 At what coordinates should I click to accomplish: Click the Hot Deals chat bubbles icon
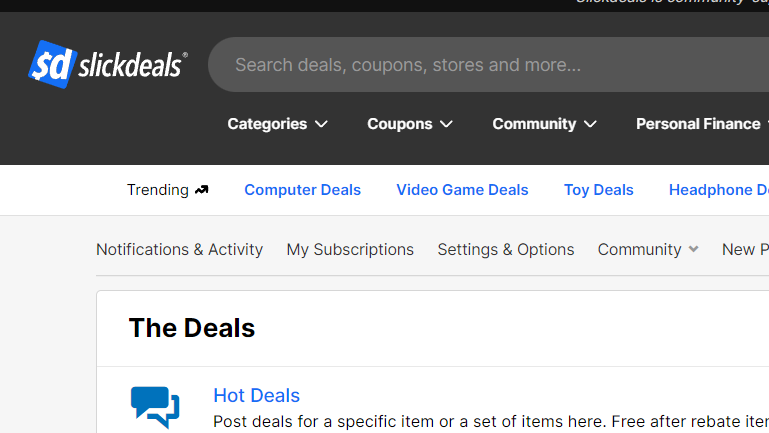[x=155, y=405]
